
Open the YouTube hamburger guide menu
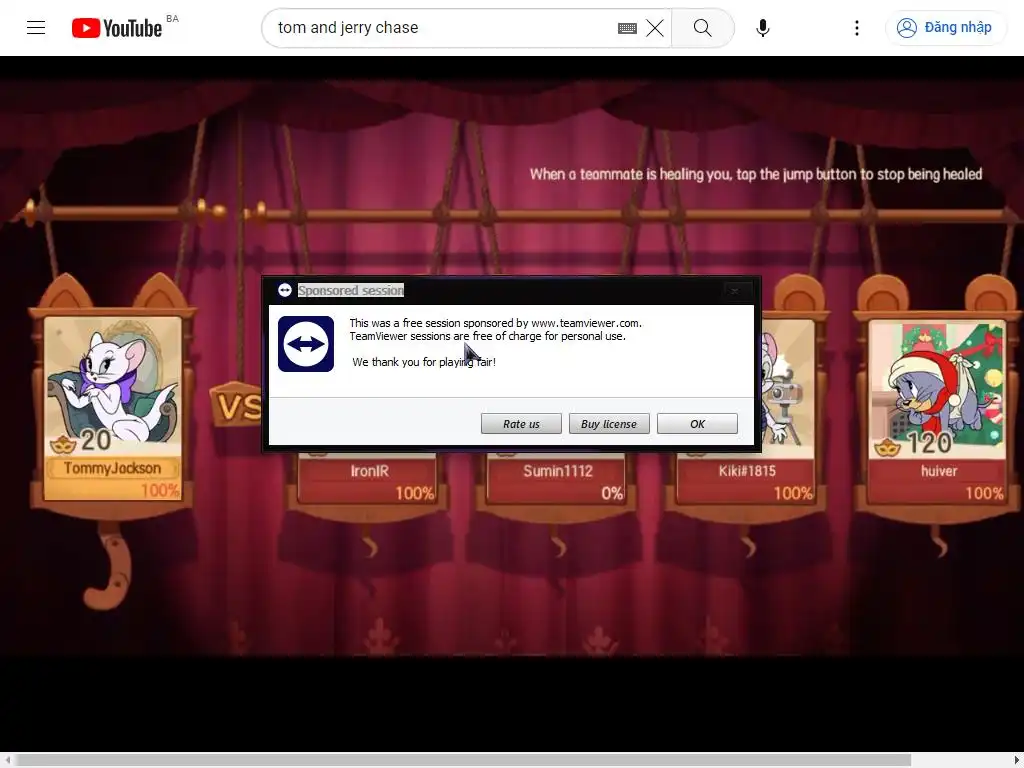[36, 27]
